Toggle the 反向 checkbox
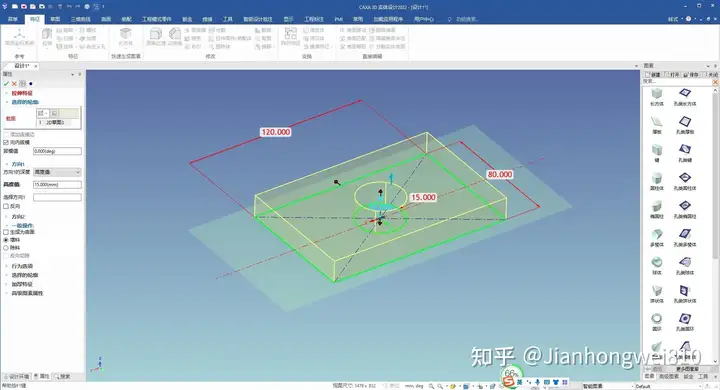This screenshot has width=720, height=390. tap(6, 206)
